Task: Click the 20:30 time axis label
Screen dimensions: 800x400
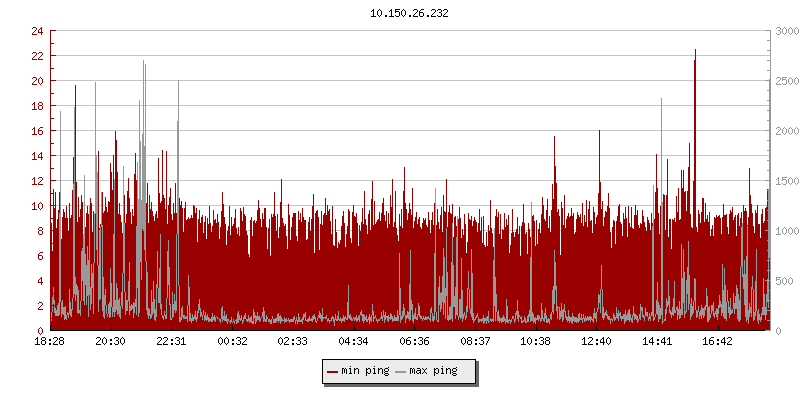Action: (x=110, y=341)
